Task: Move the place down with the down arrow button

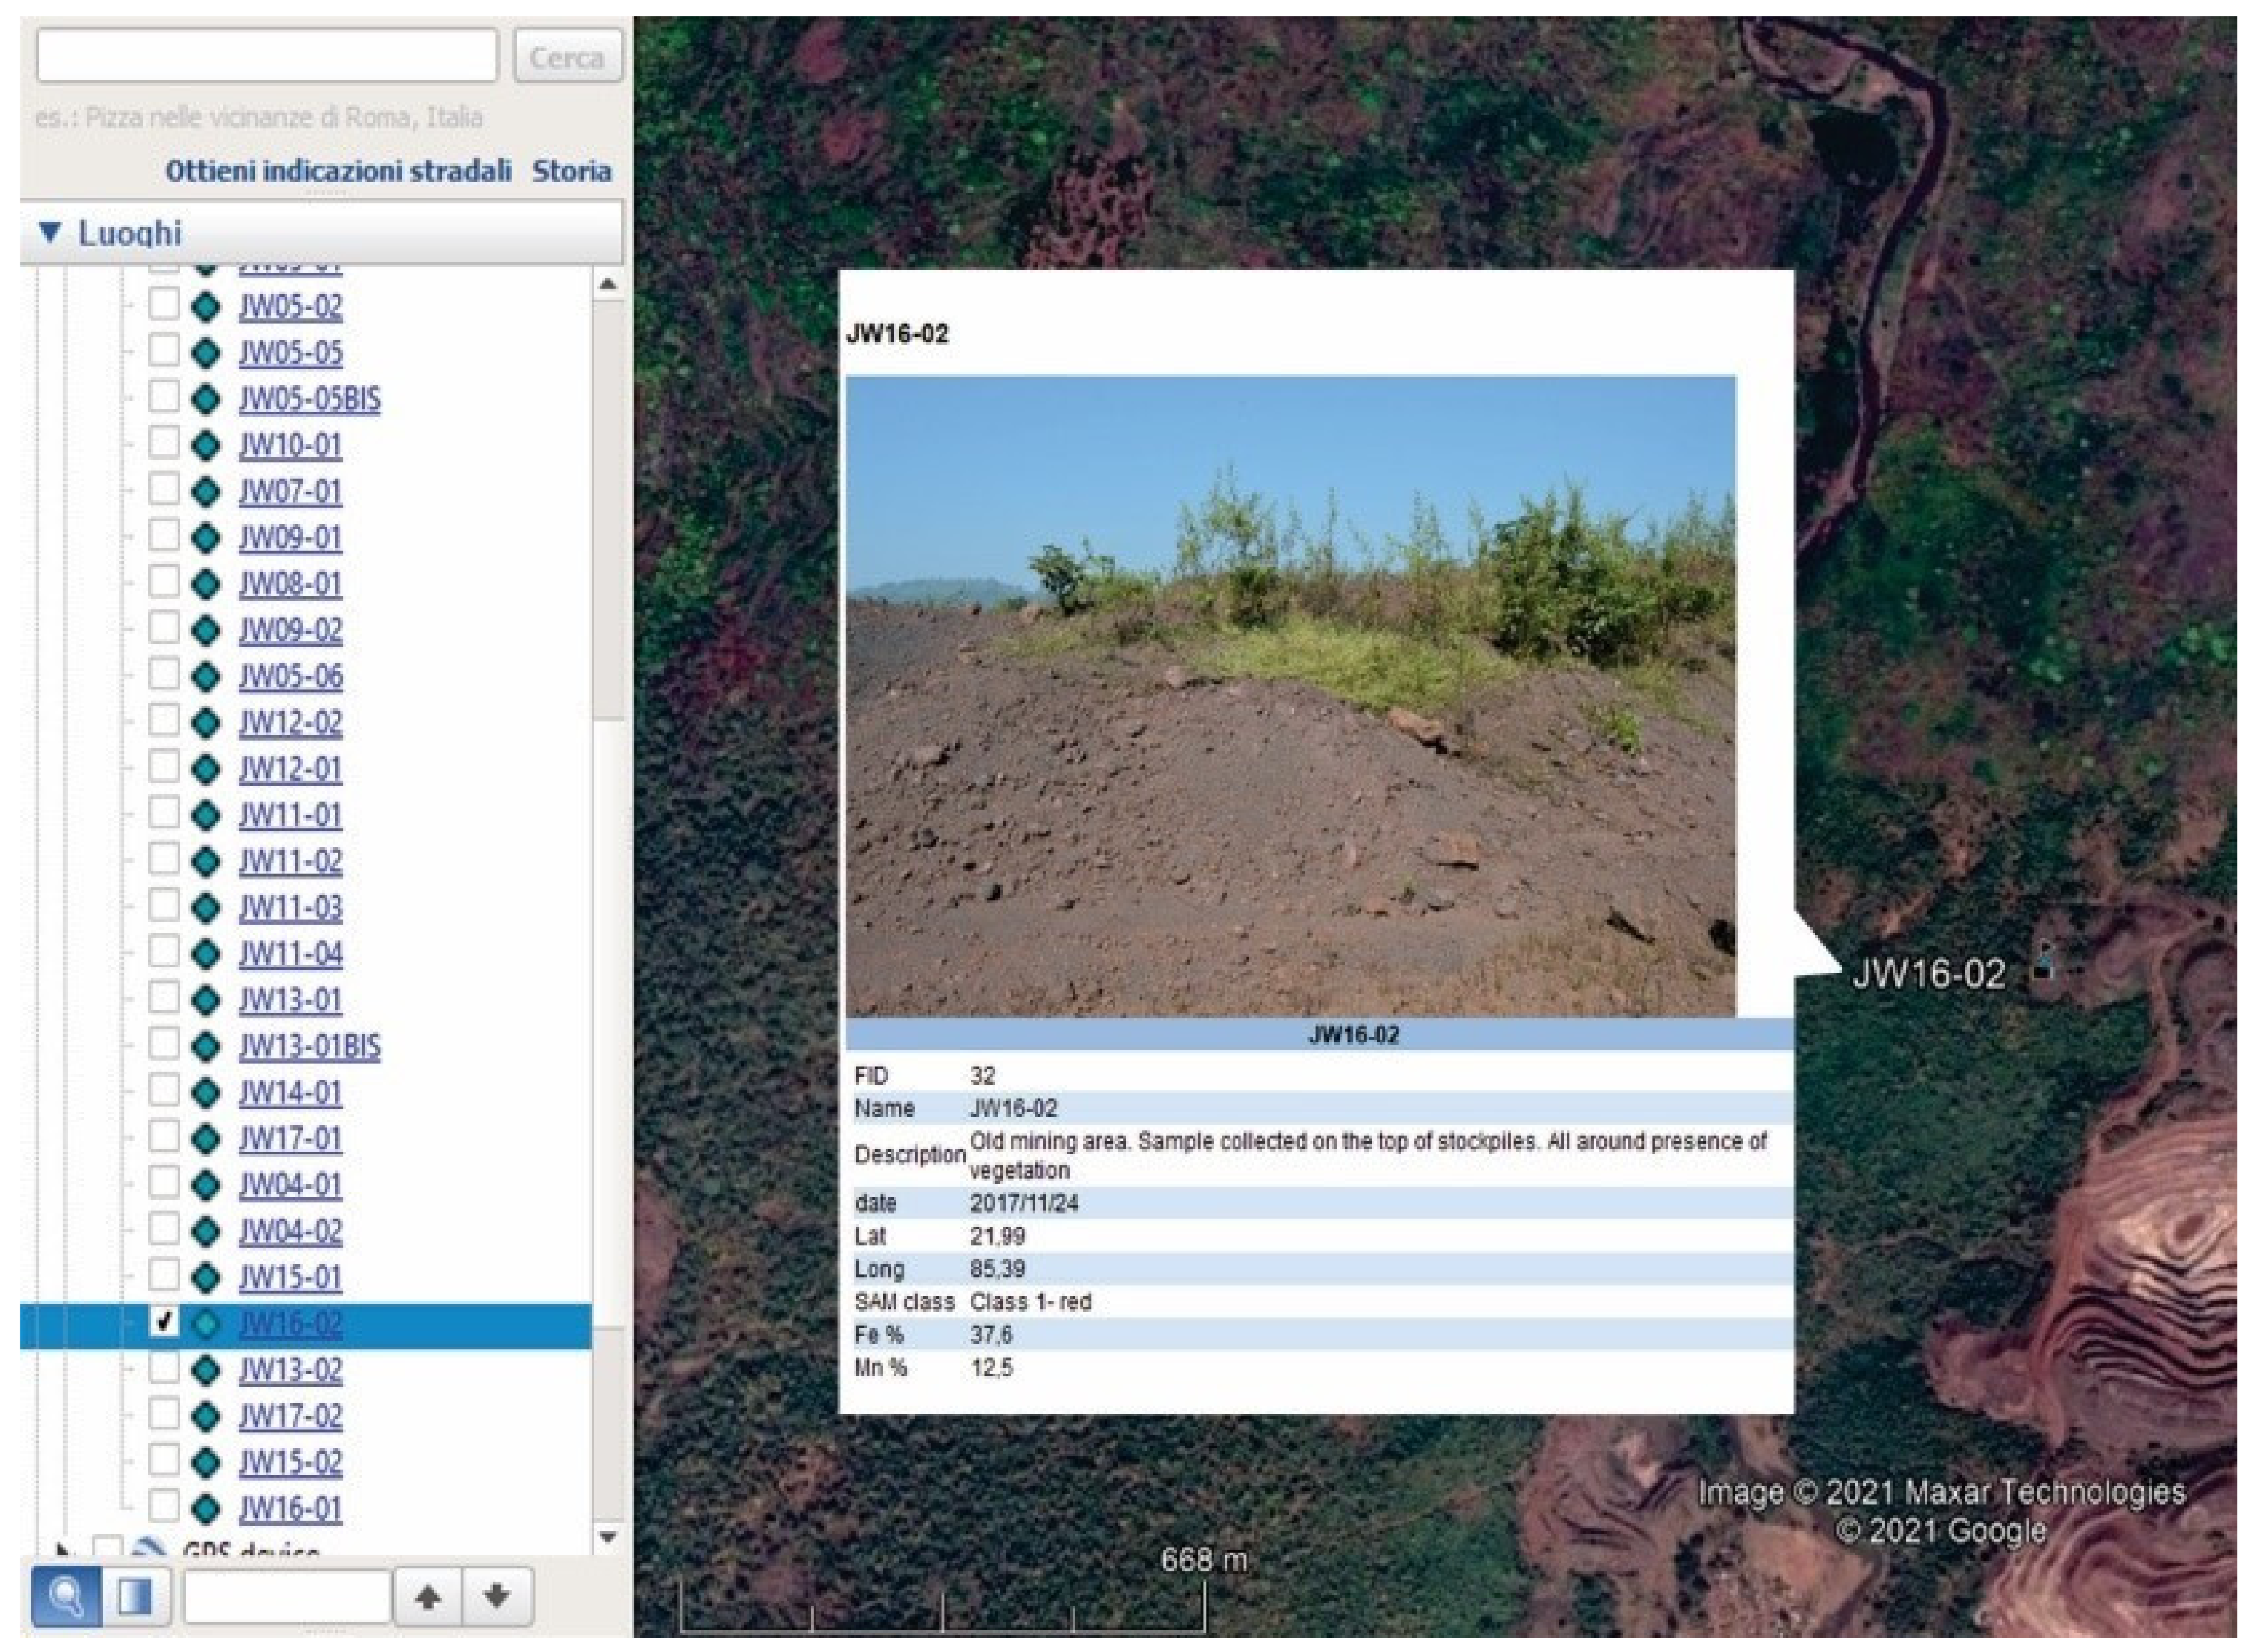Action: point(497,1597)
